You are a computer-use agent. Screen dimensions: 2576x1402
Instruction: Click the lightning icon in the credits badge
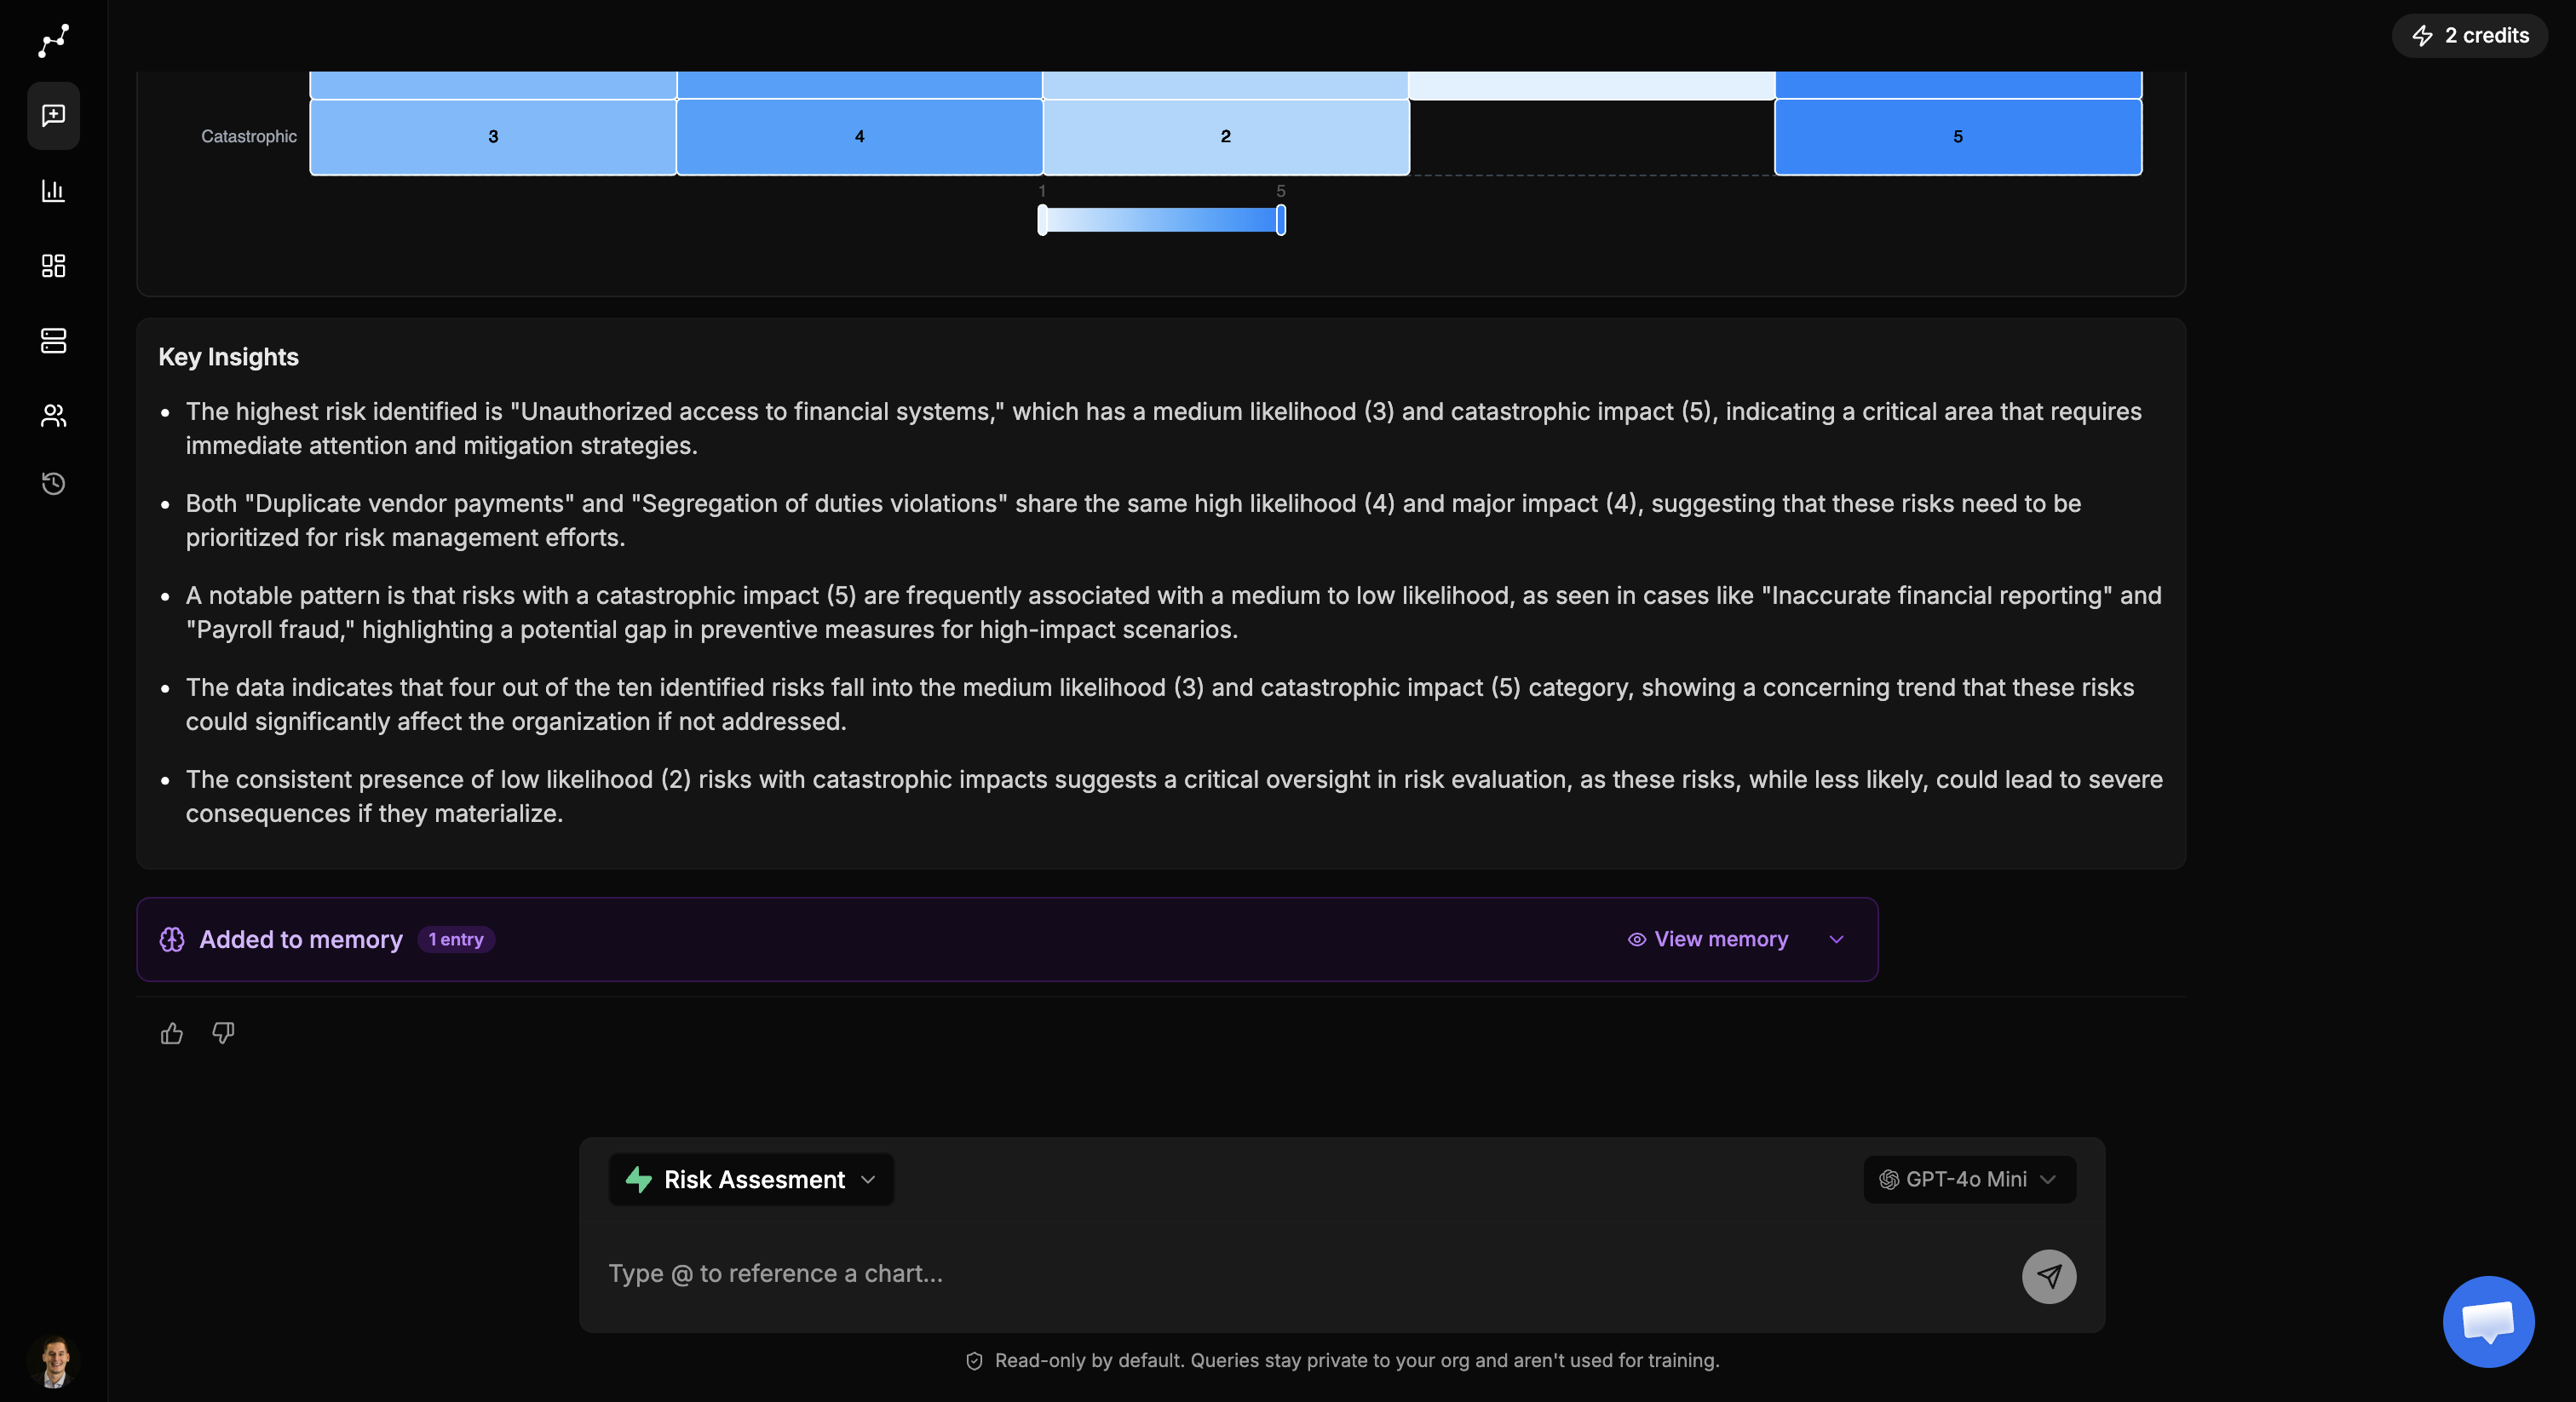[x=2422, y=36]
